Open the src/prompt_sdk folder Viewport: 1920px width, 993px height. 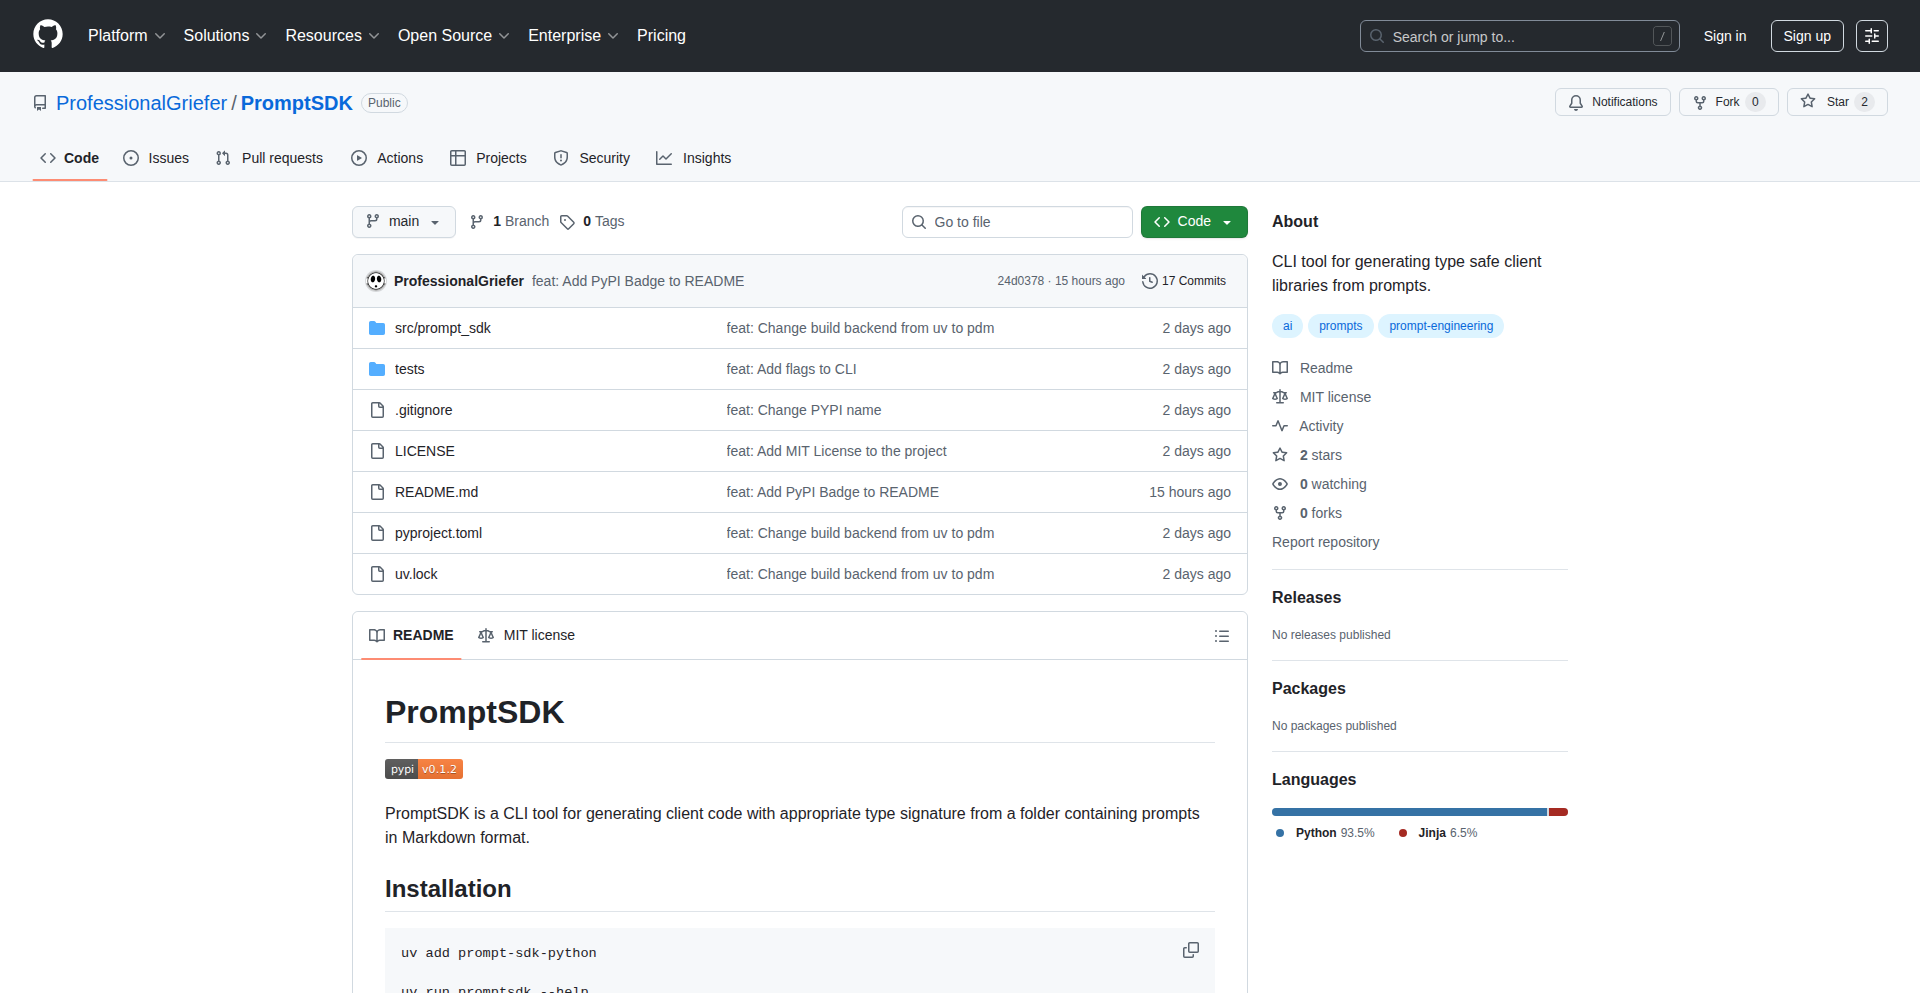click(x=442, y=328)
